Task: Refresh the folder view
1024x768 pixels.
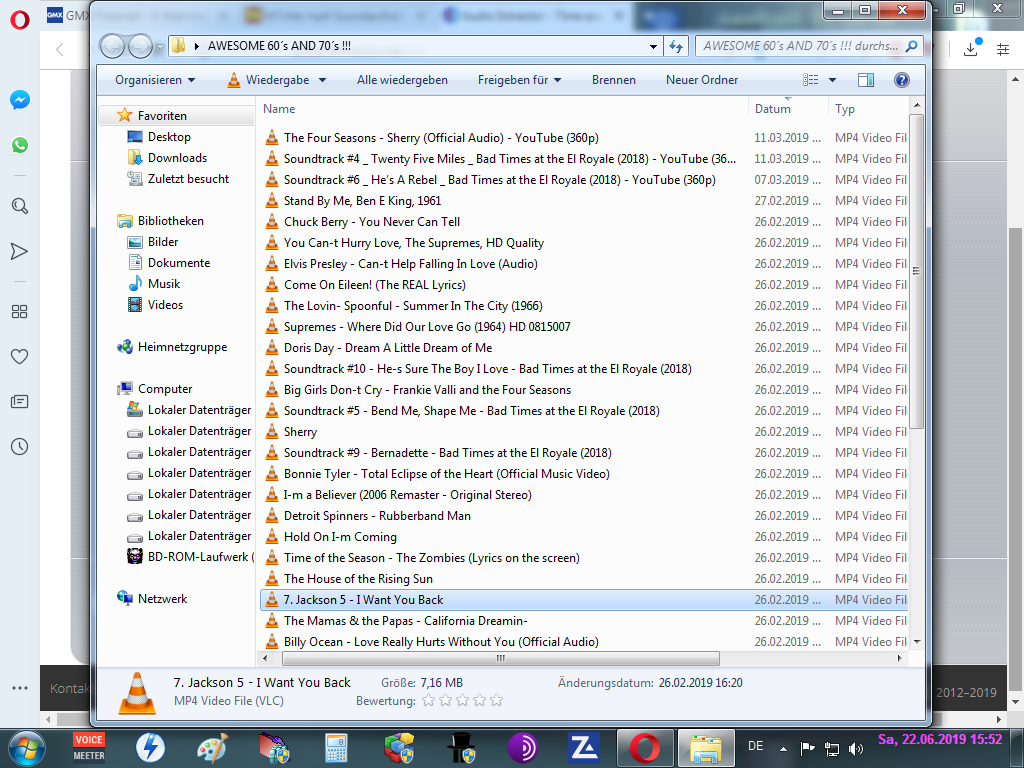Action: (x=676, y=46)
